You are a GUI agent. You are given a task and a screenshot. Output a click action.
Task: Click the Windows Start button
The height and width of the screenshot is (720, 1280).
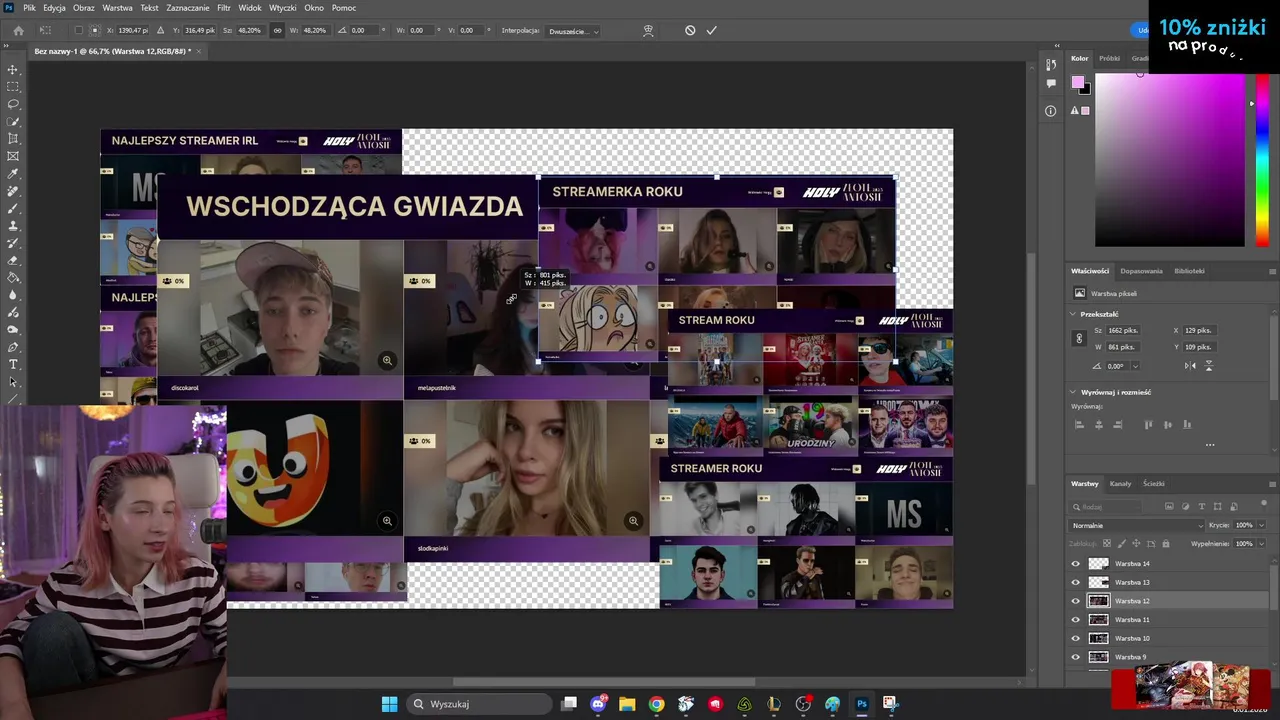pyautogui.click(x=389, y=704)
